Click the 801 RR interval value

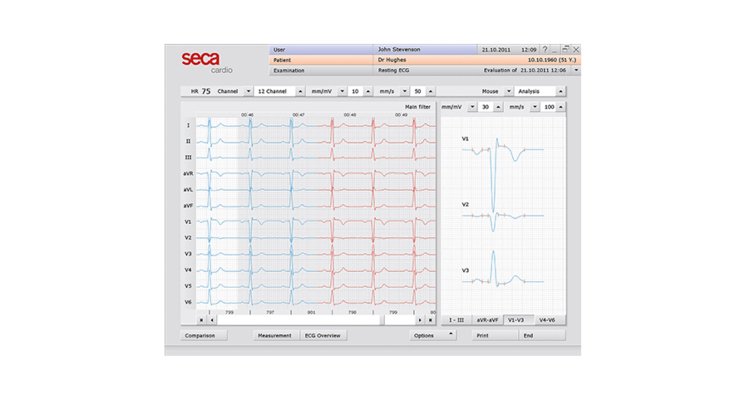(x=311, y=313)
